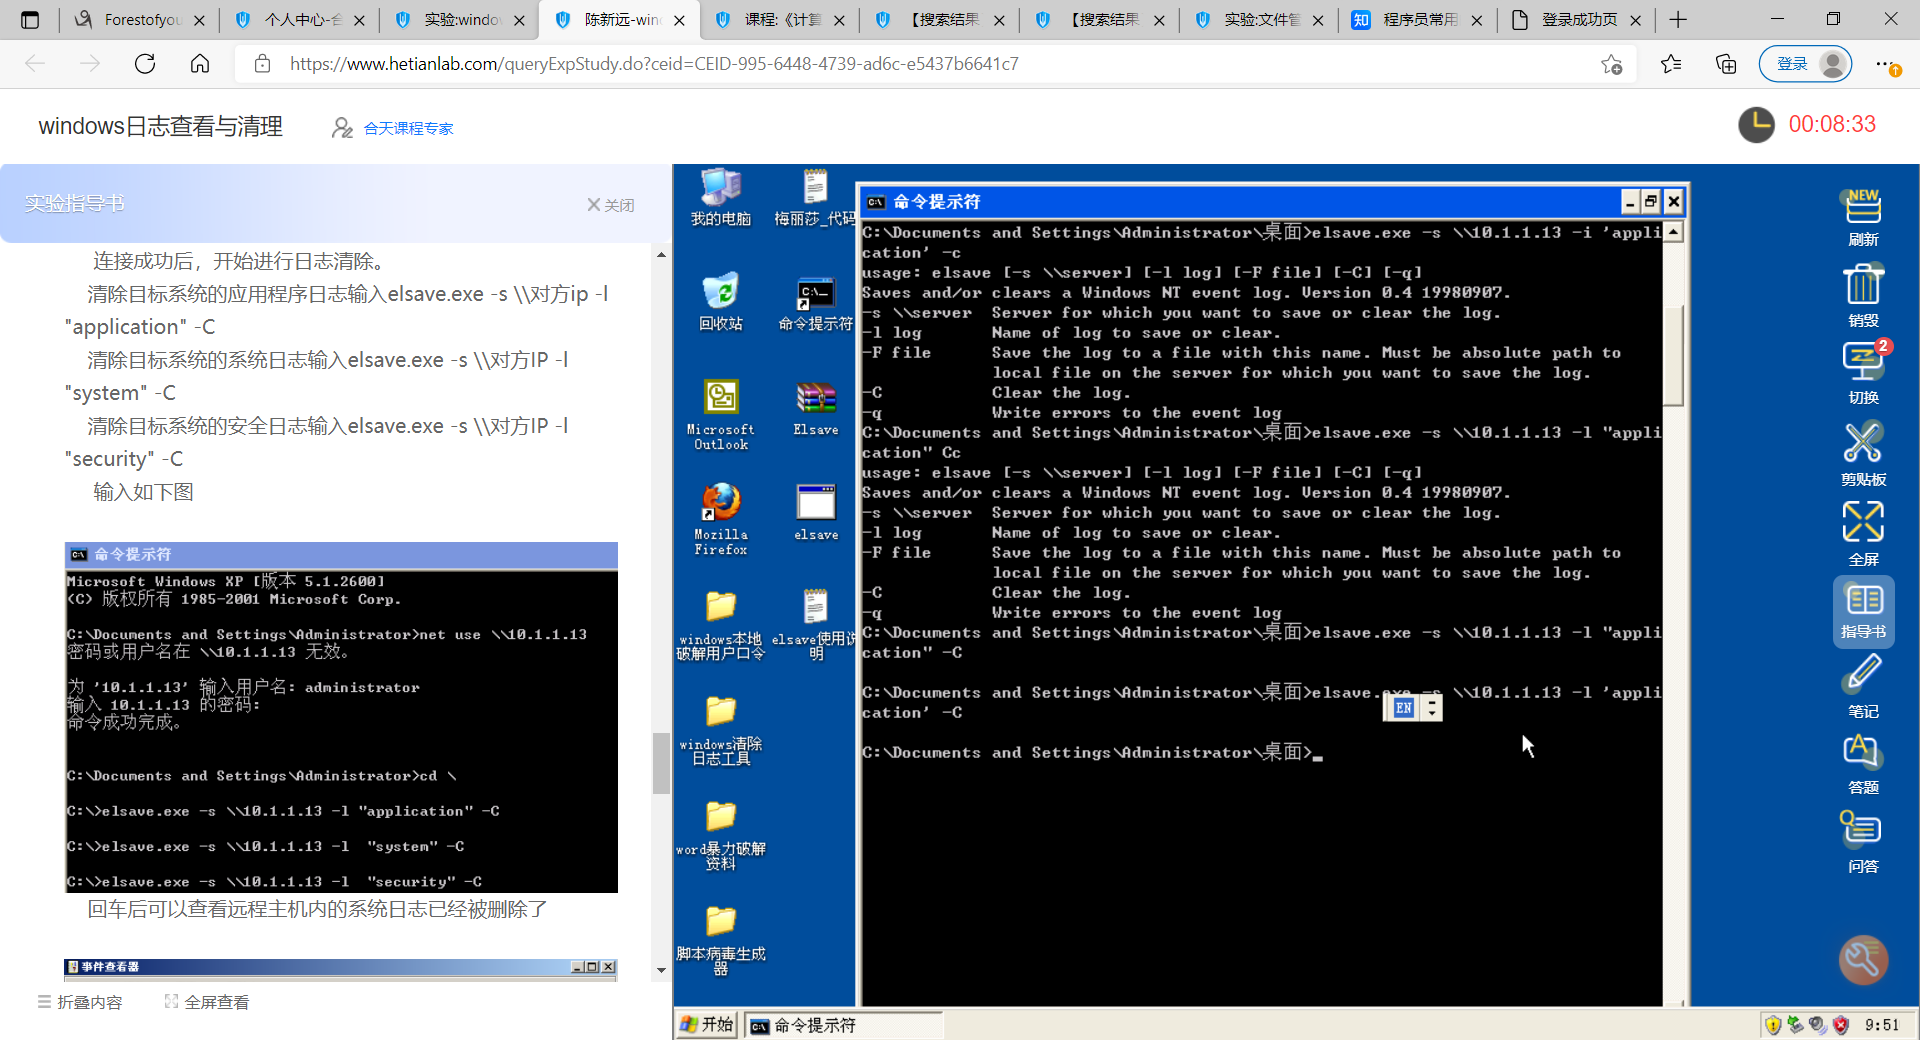
Task: Select elsave使用说明 text file icon
Action: click(816, 625)
